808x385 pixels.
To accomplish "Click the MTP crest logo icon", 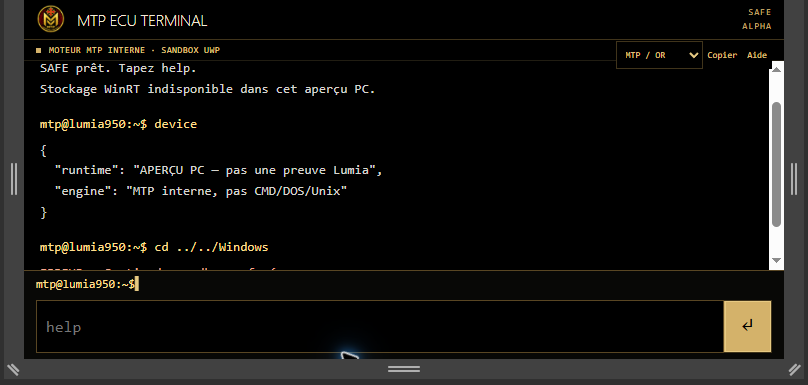I will (x=50, y=19).
